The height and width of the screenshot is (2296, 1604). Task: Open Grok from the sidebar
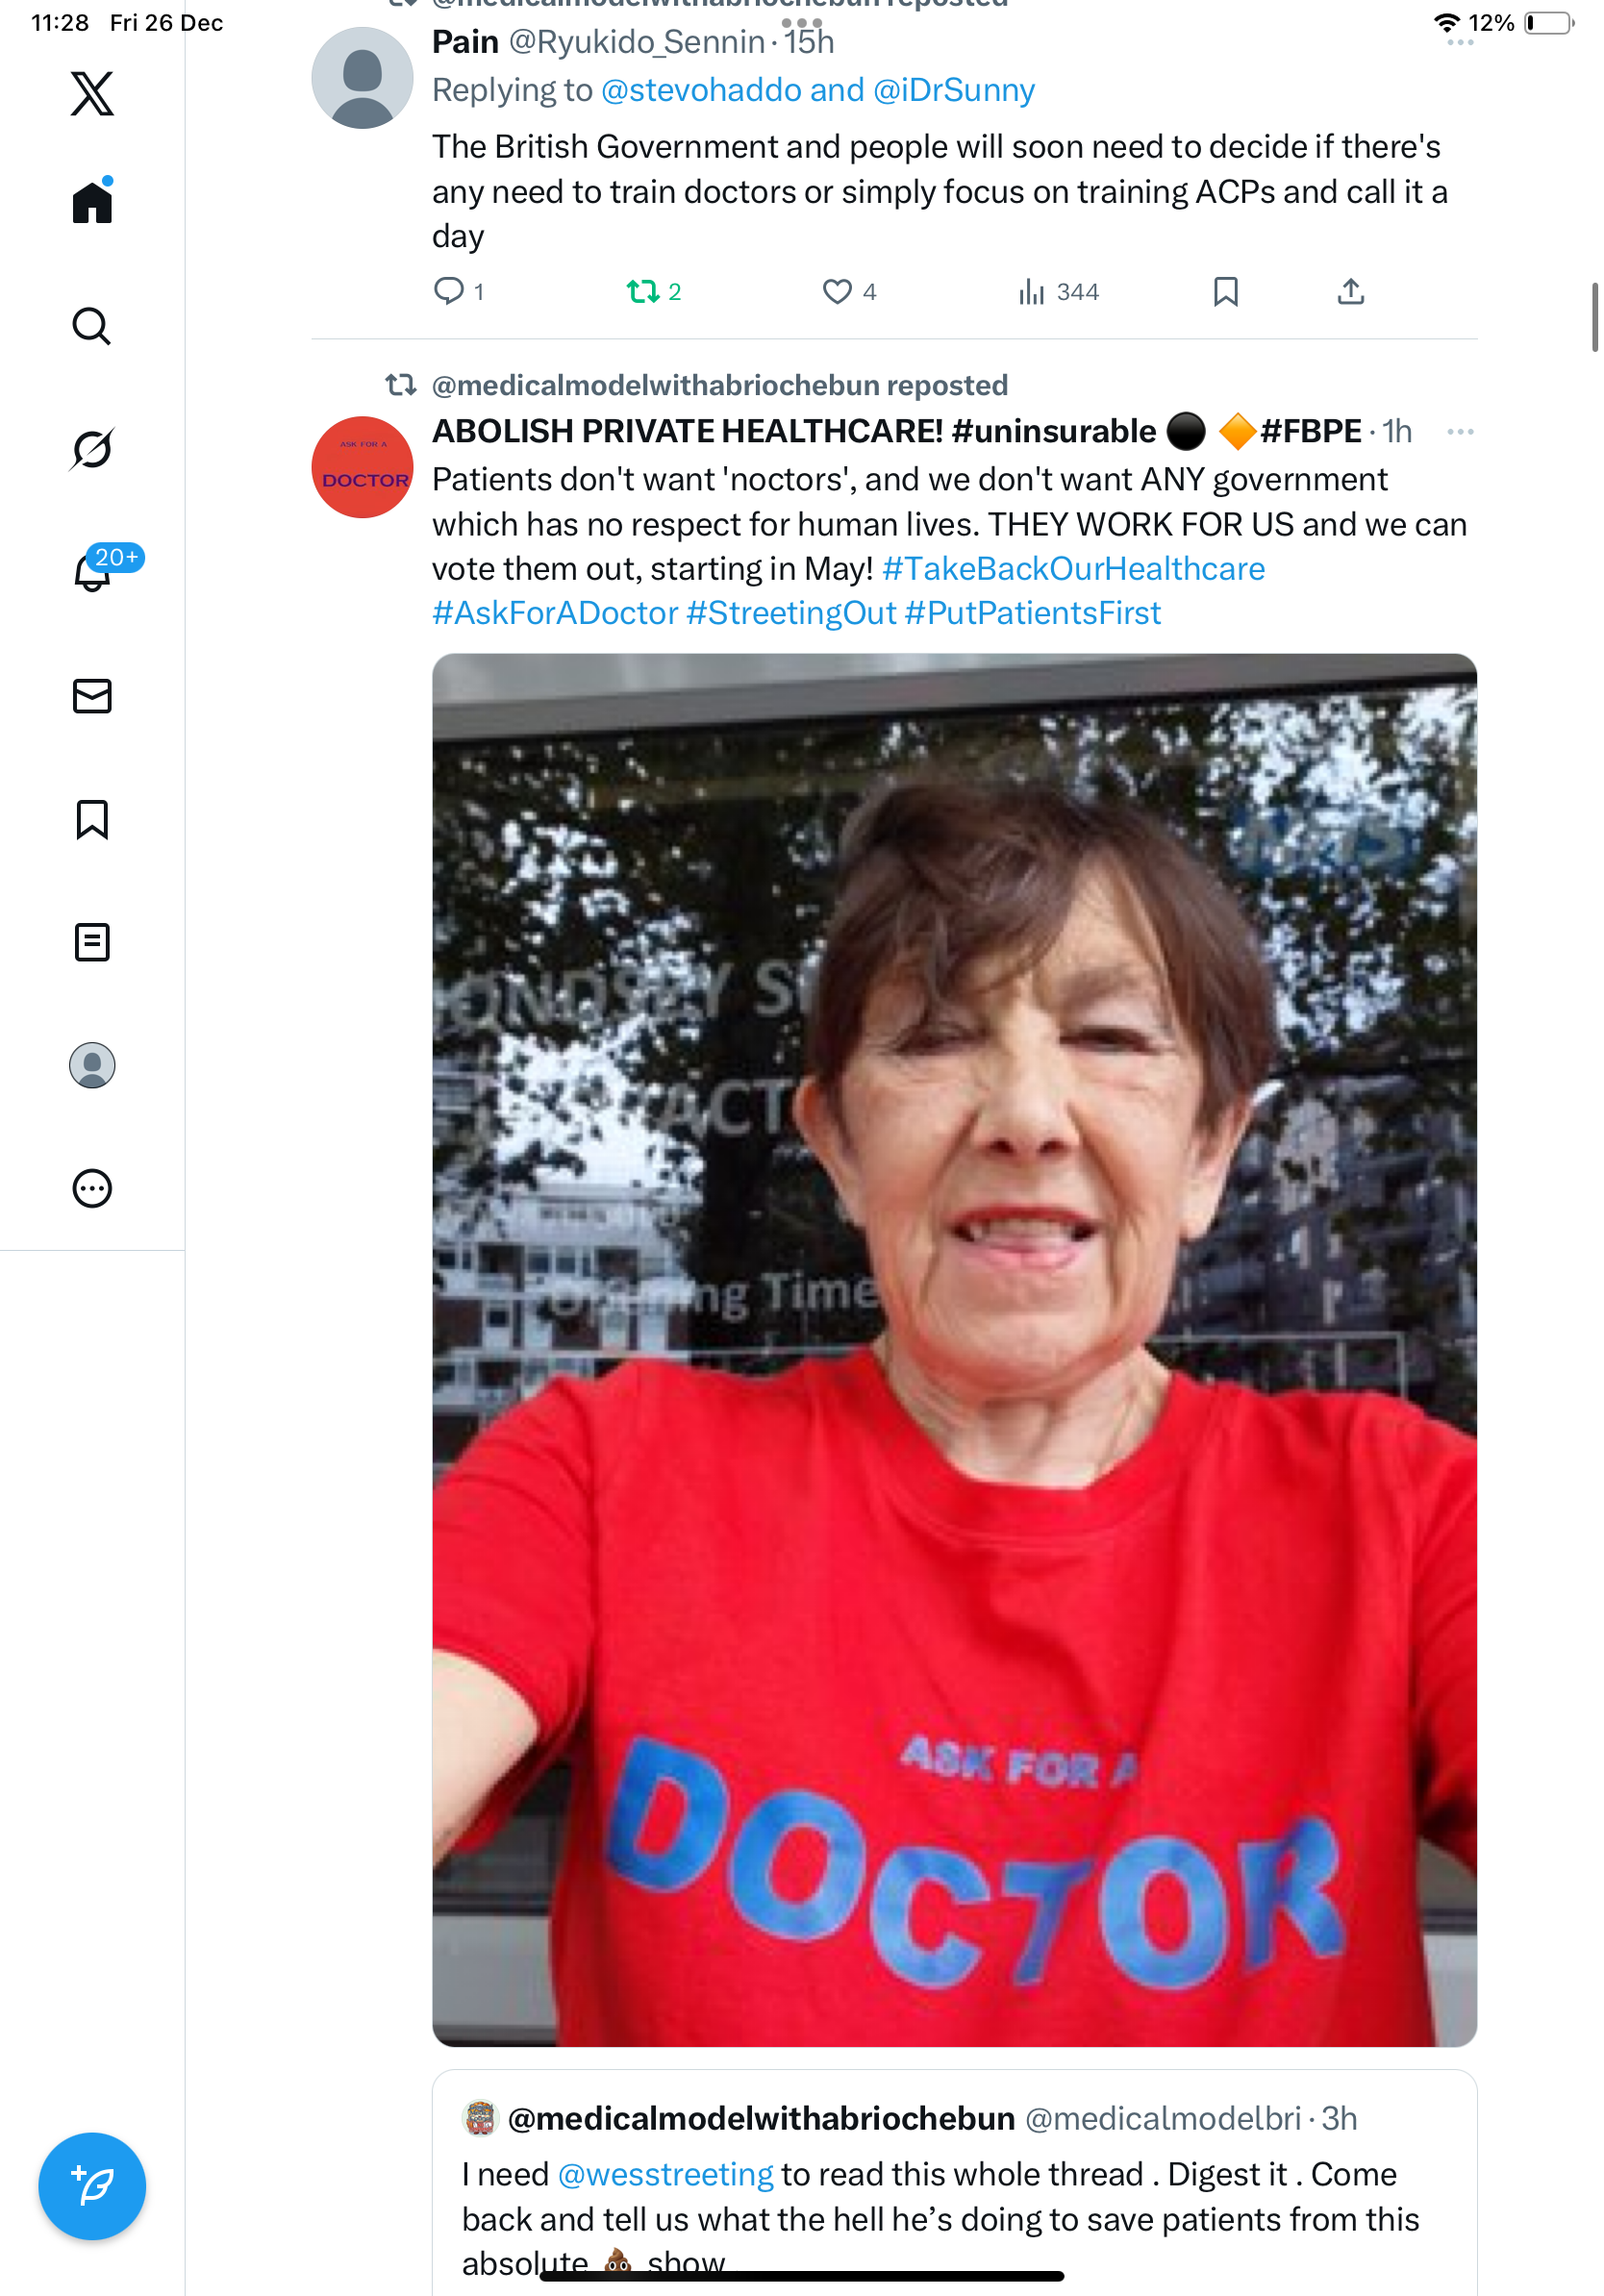click(x=92, y=449)
